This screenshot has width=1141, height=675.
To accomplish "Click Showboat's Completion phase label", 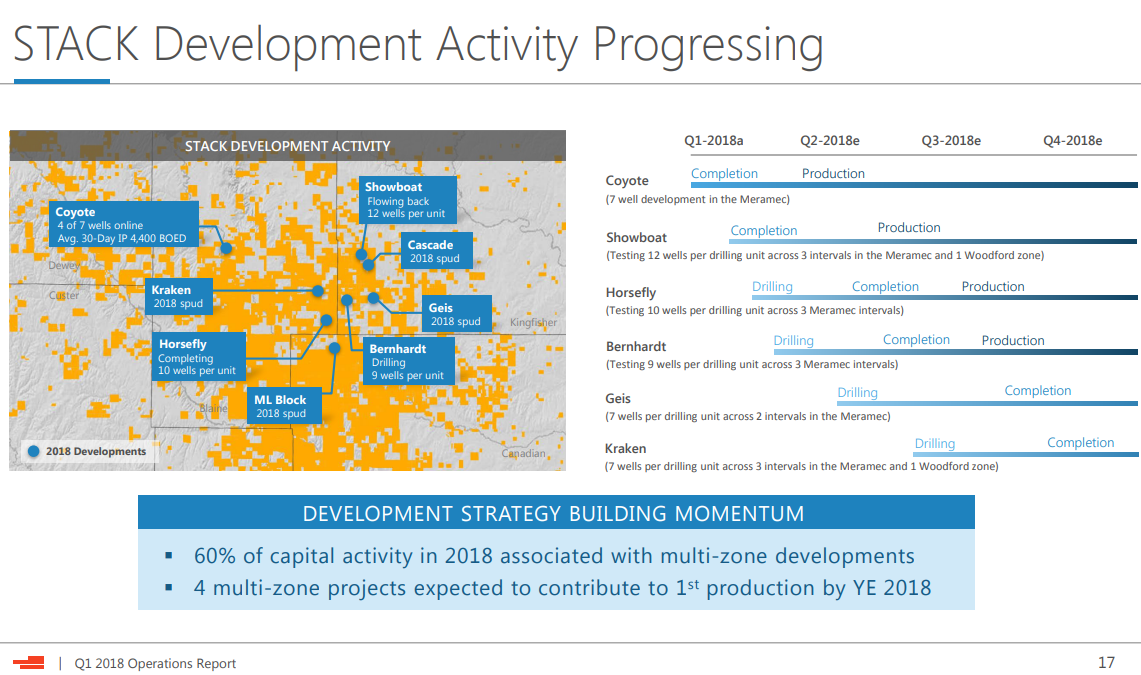I will tap(763, 230).
